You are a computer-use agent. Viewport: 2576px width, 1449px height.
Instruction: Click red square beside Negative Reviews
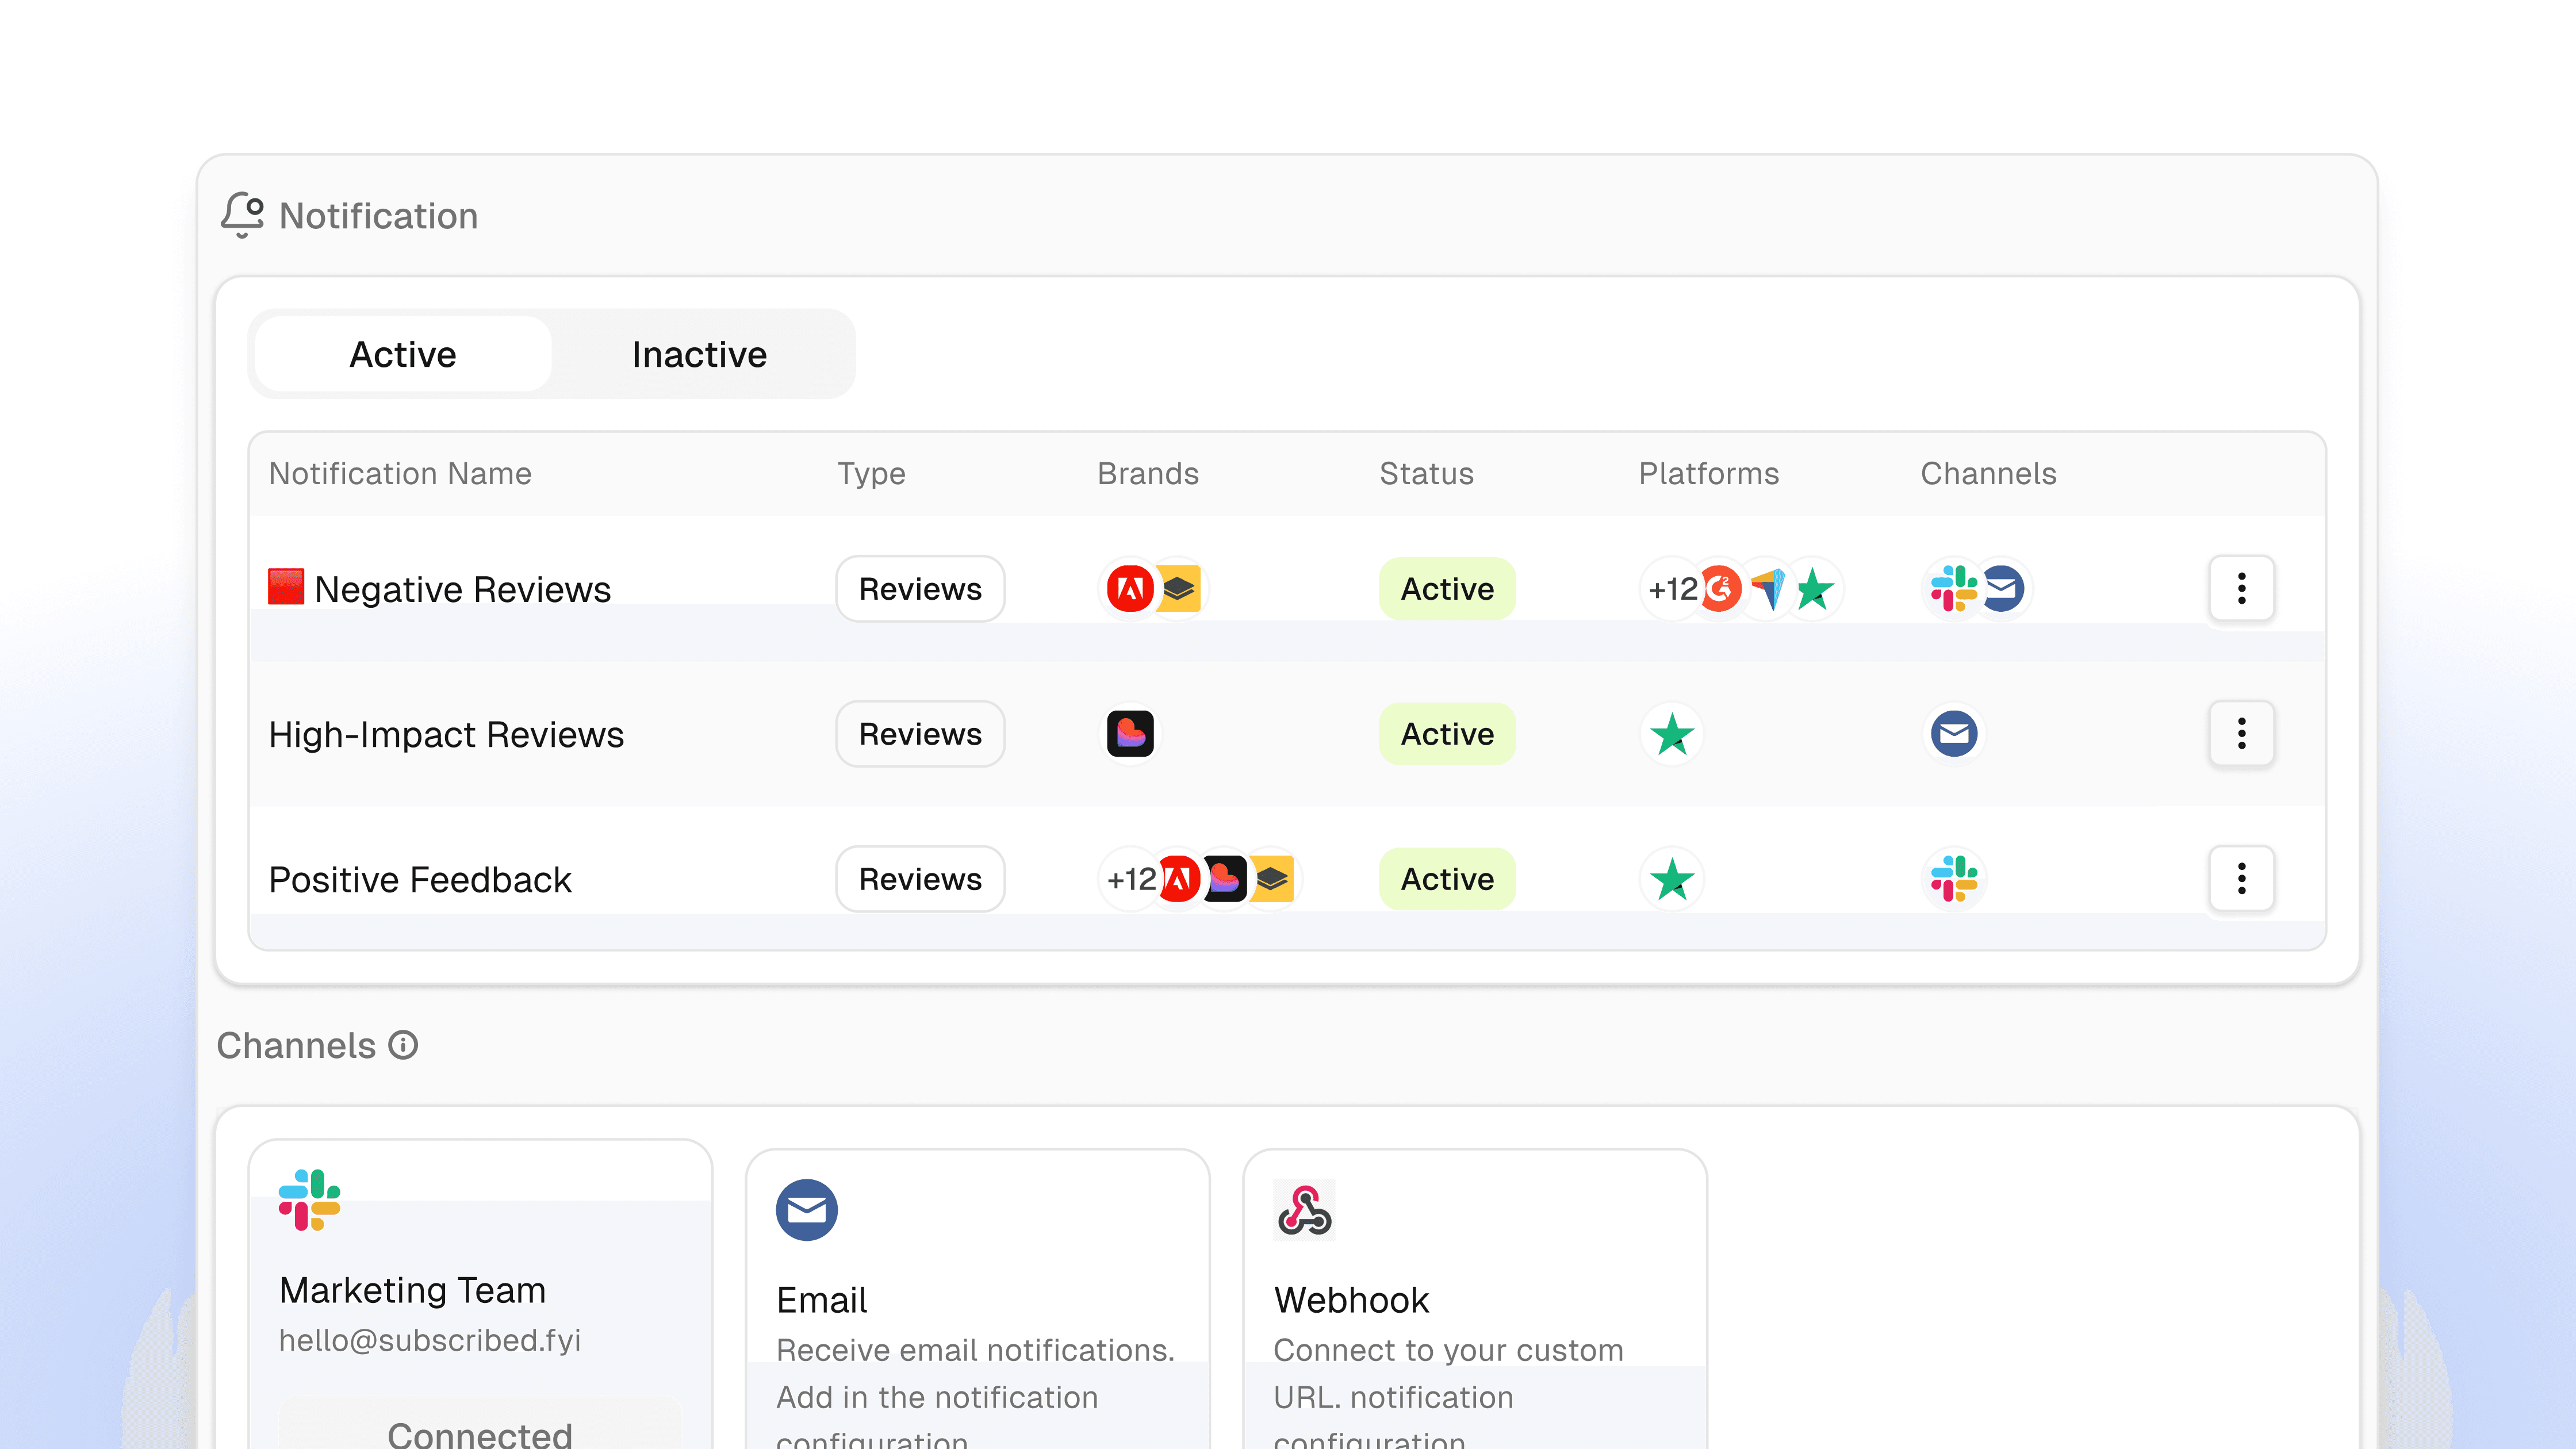tap(286, 586)
